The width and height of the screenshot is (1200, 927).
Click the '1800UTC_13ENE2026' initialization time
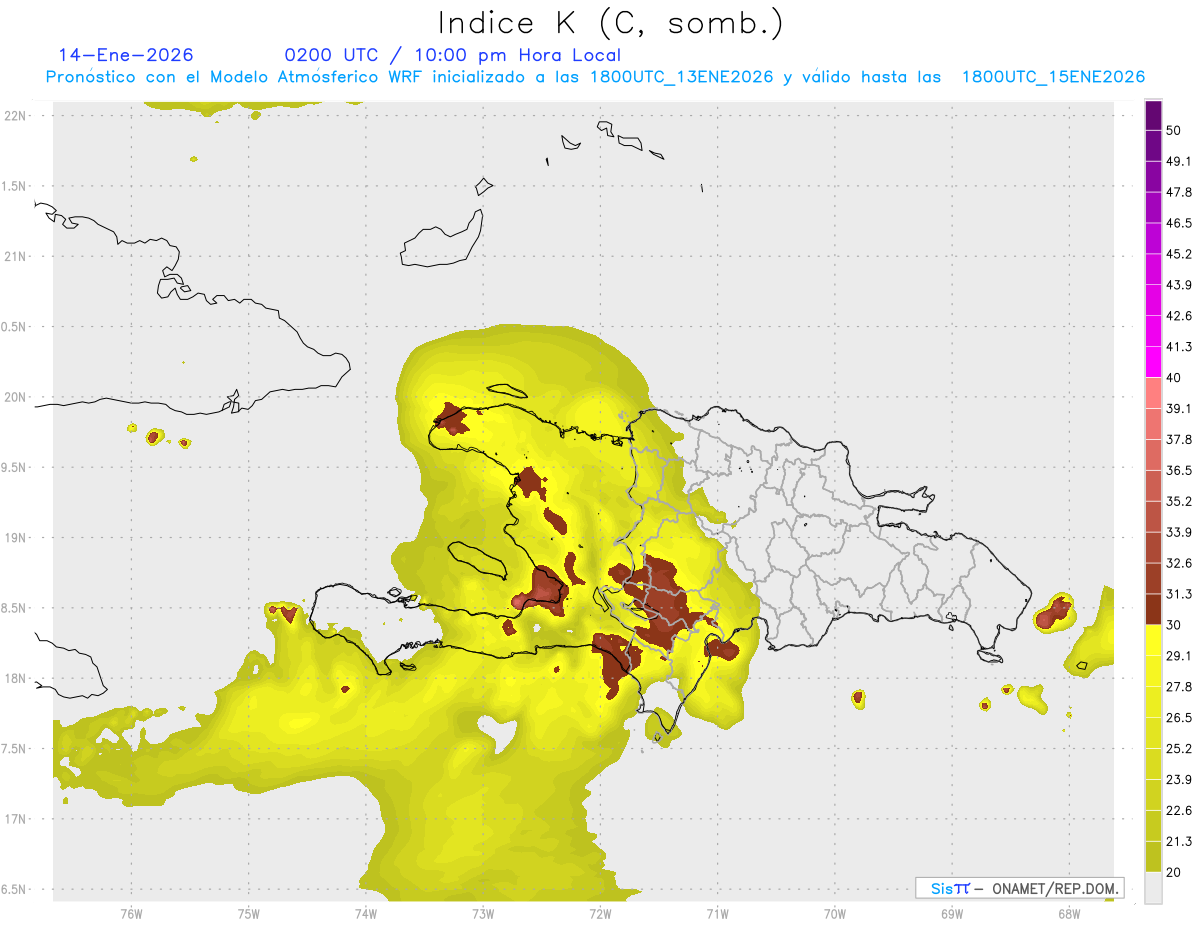coord(682,77)
